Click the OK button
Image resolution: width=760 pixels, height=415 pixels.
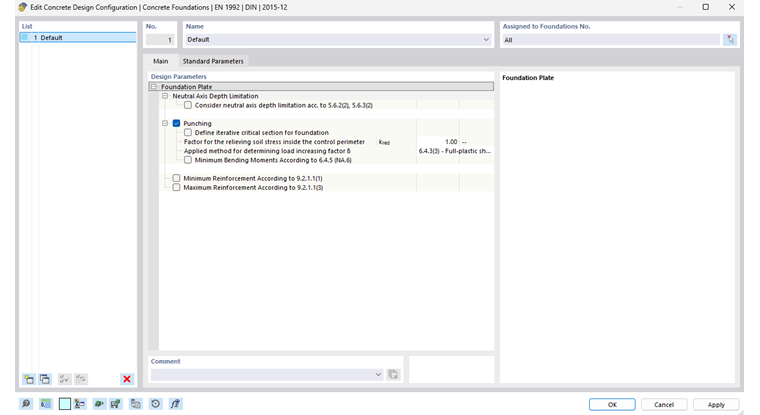tap(612, 405)
